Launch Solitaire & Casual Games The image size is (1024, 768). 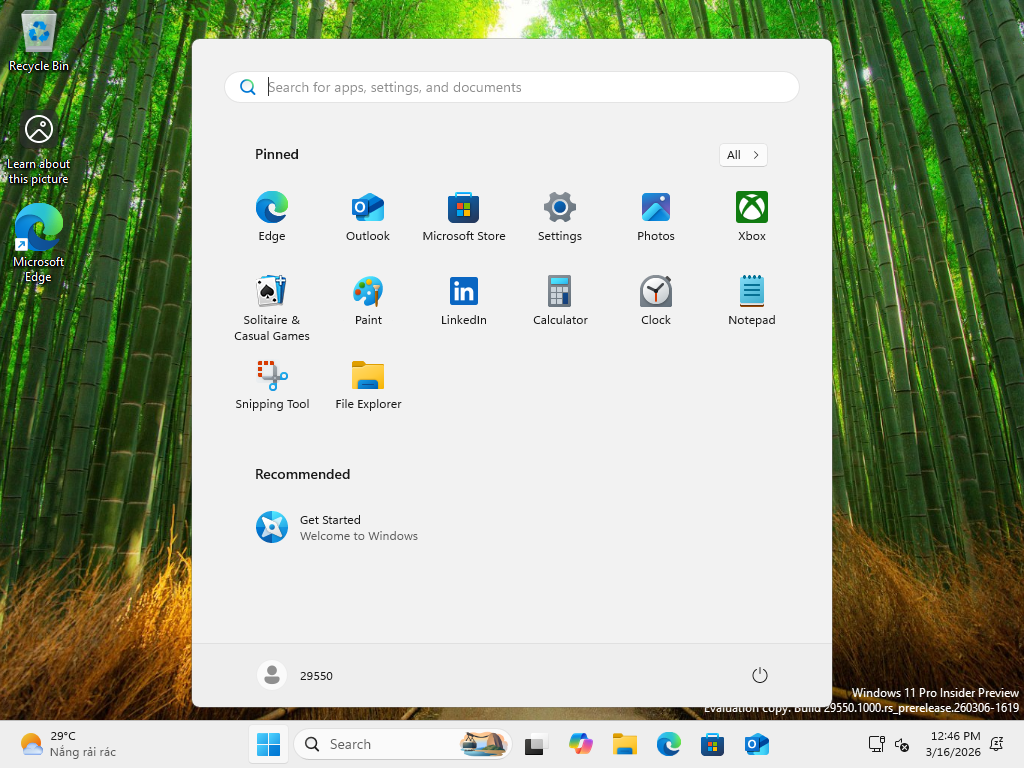(x=272, y=308)
